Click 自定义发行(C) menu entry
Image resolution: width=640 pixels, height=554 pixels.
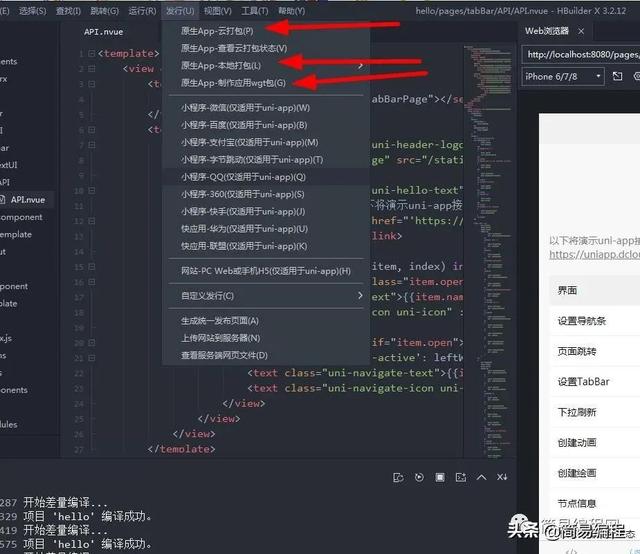(x=266, y=296)
